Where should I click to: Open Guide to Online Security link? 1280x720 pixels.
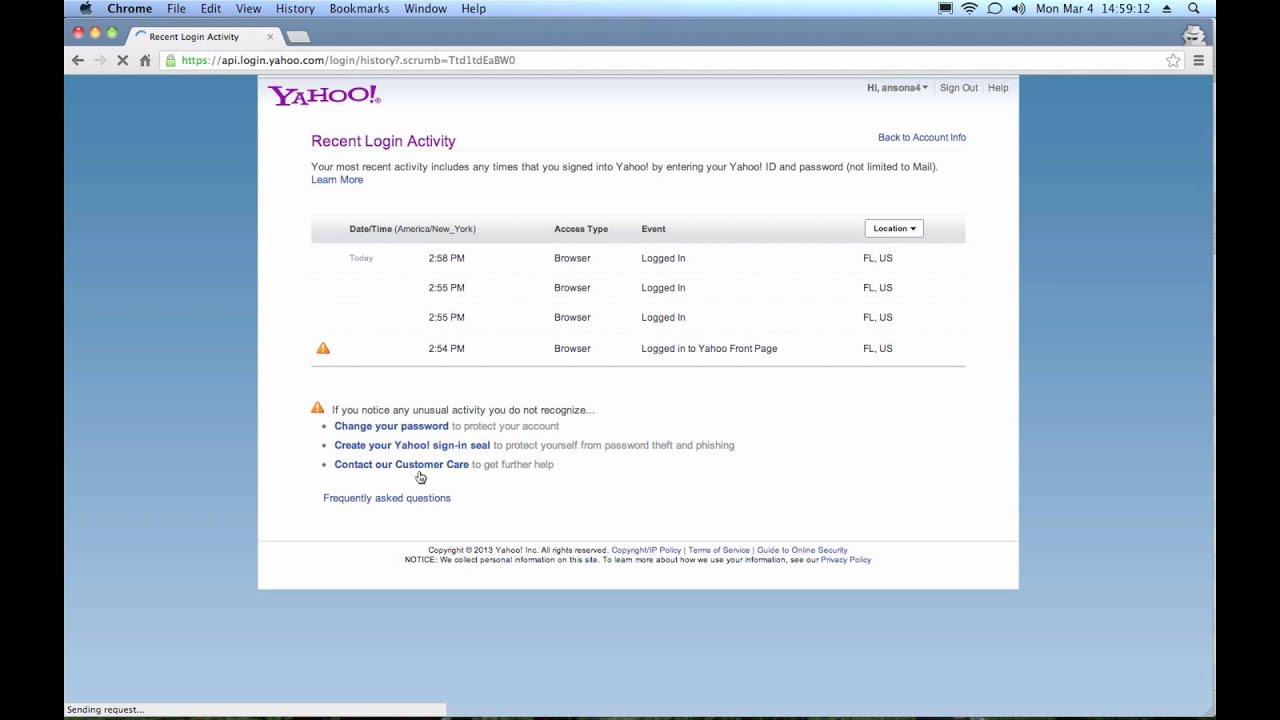(x=802, y=550)
